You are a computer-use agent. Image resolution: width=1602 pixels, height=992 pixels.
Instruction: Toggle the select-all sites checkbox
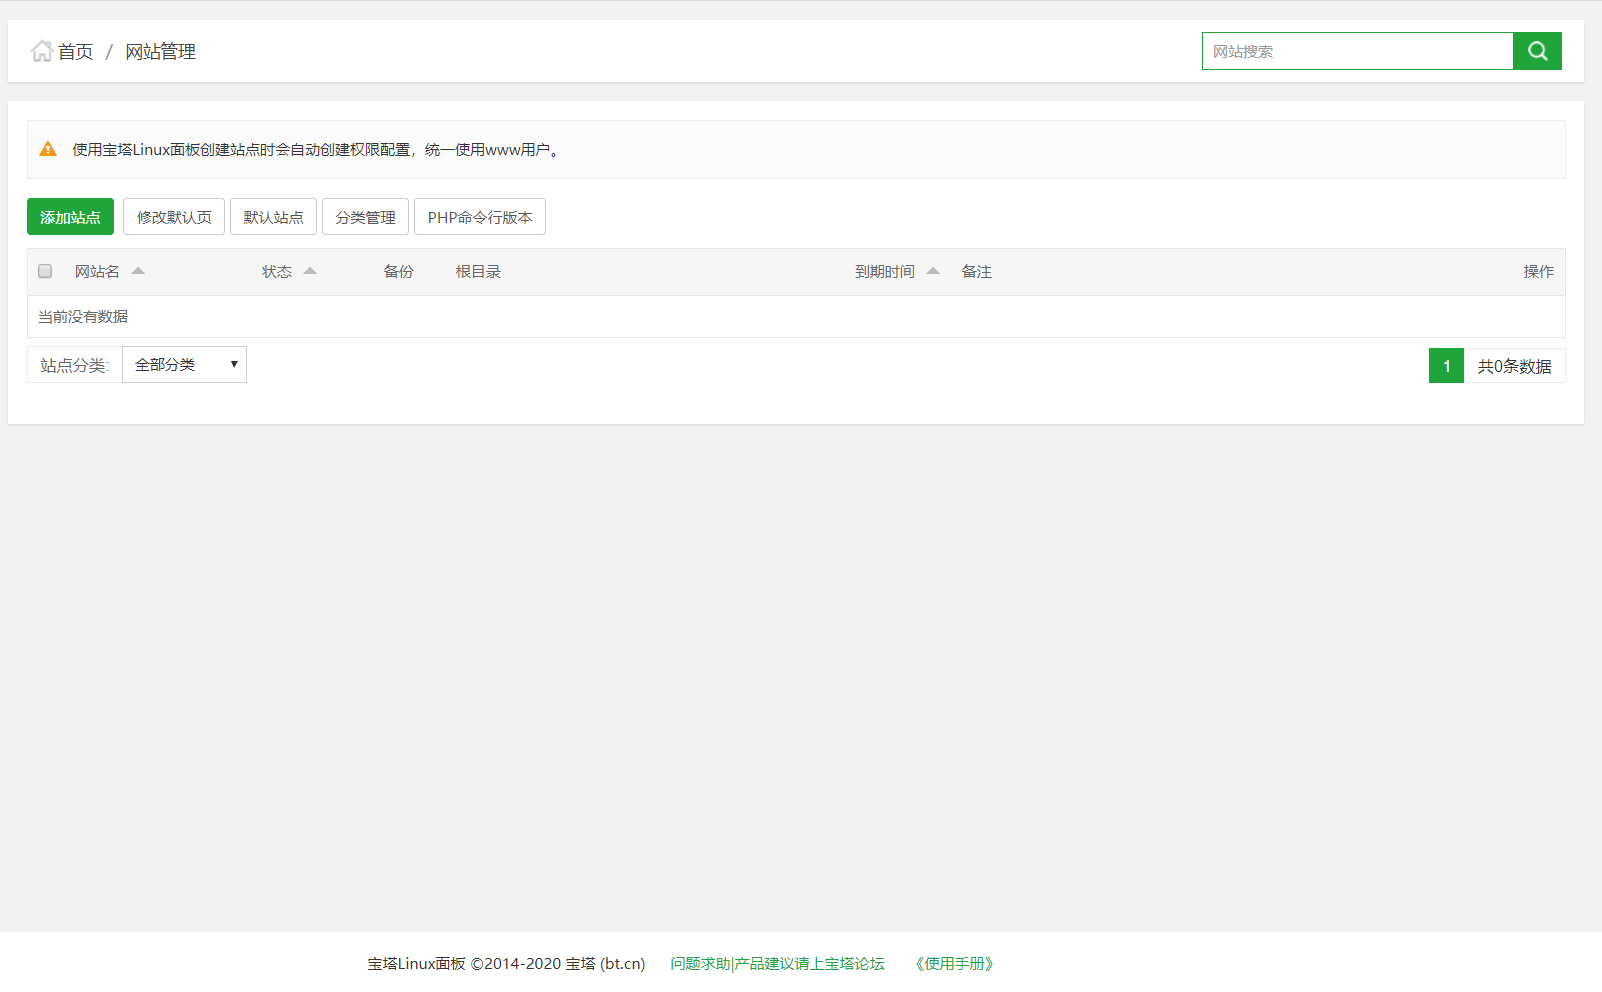pos(45,271)
